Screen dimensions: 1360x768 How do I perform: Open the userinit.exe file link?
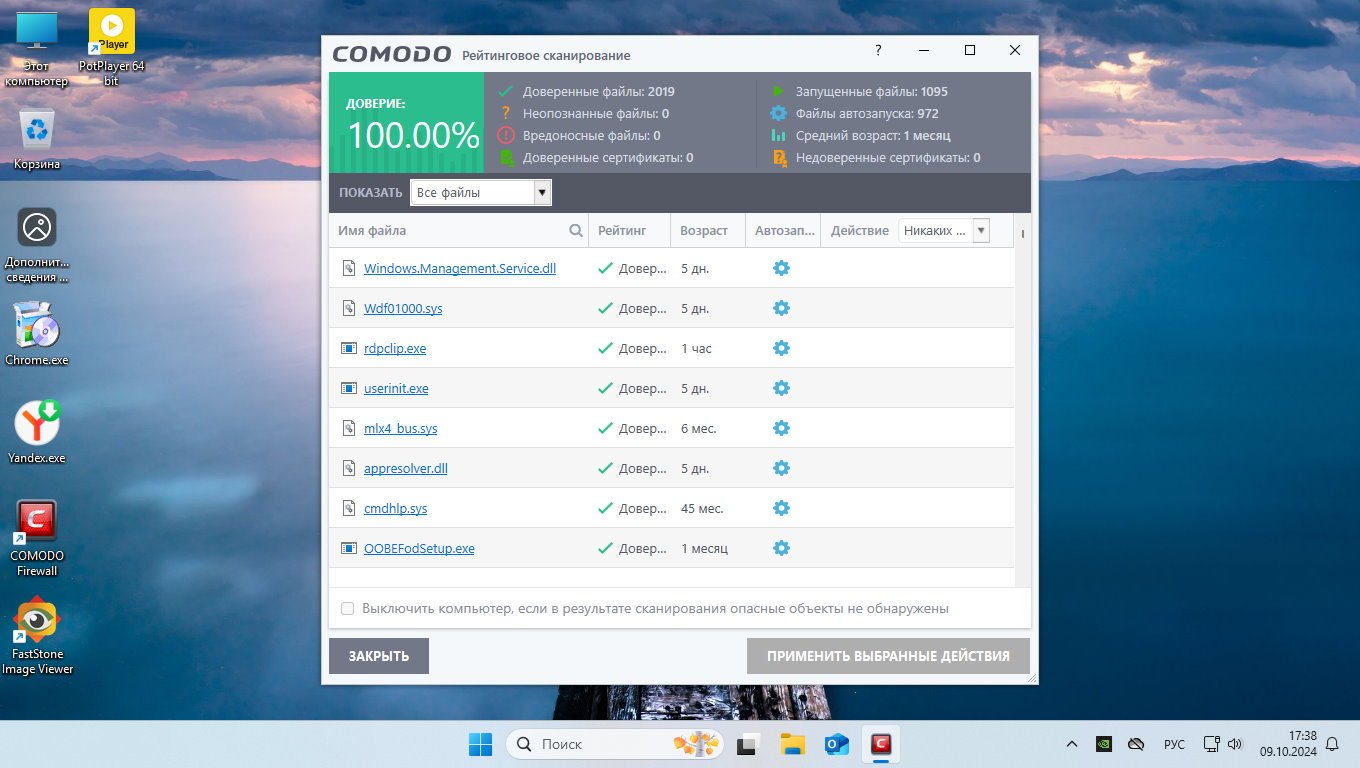pyautogui.click(x=396, y=389)
